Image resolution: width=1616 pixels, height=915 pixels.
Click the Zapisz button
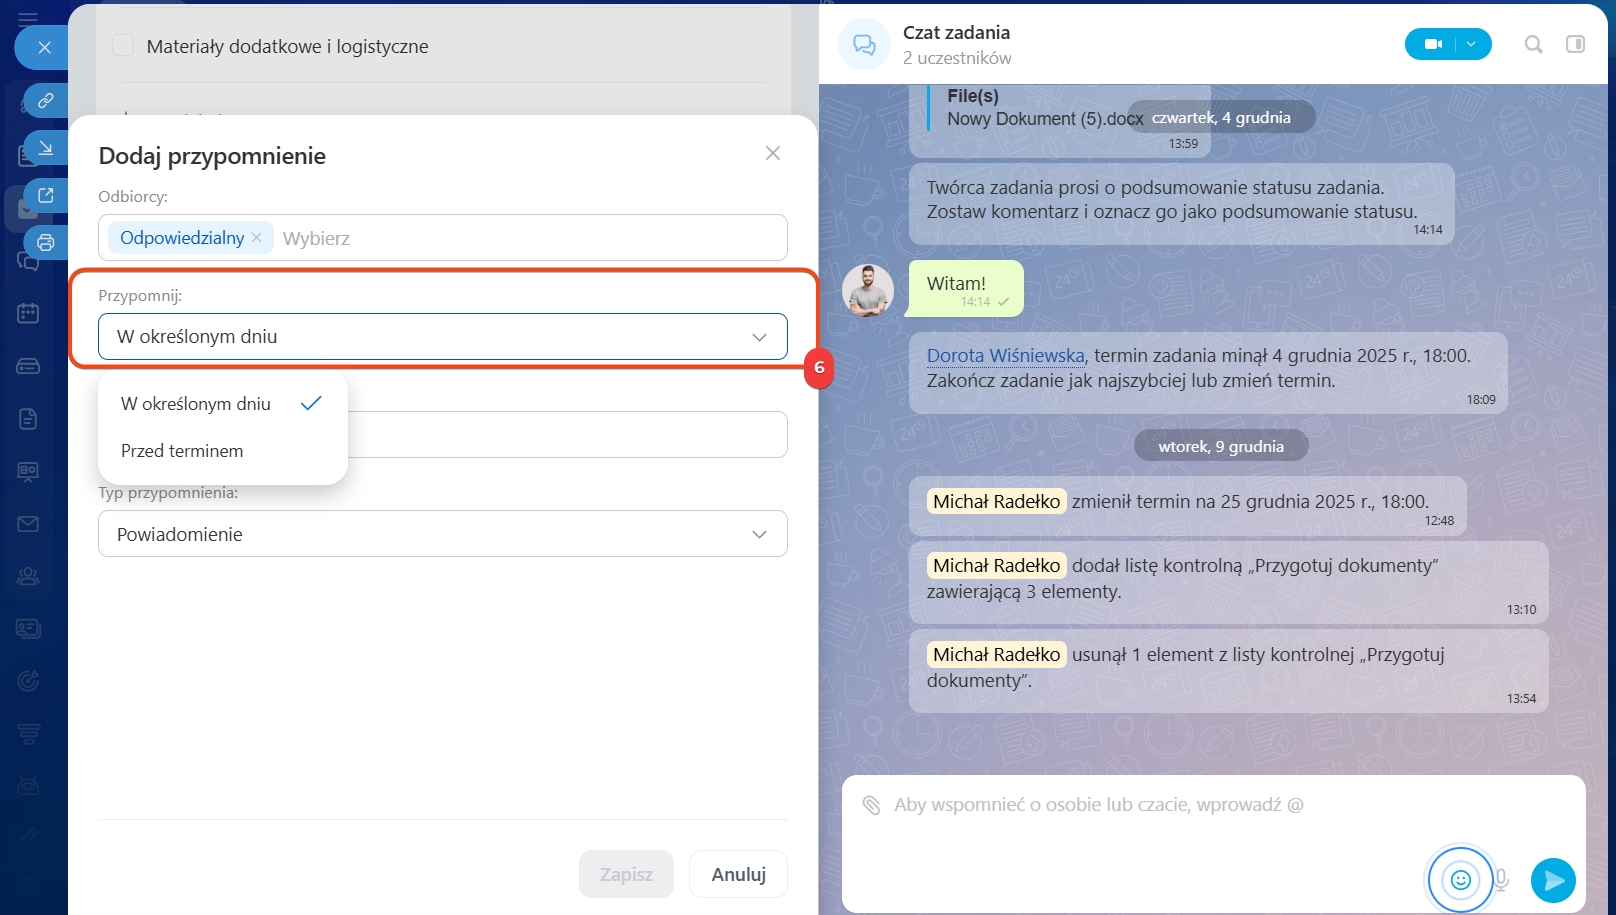click(x=626, y=874)
